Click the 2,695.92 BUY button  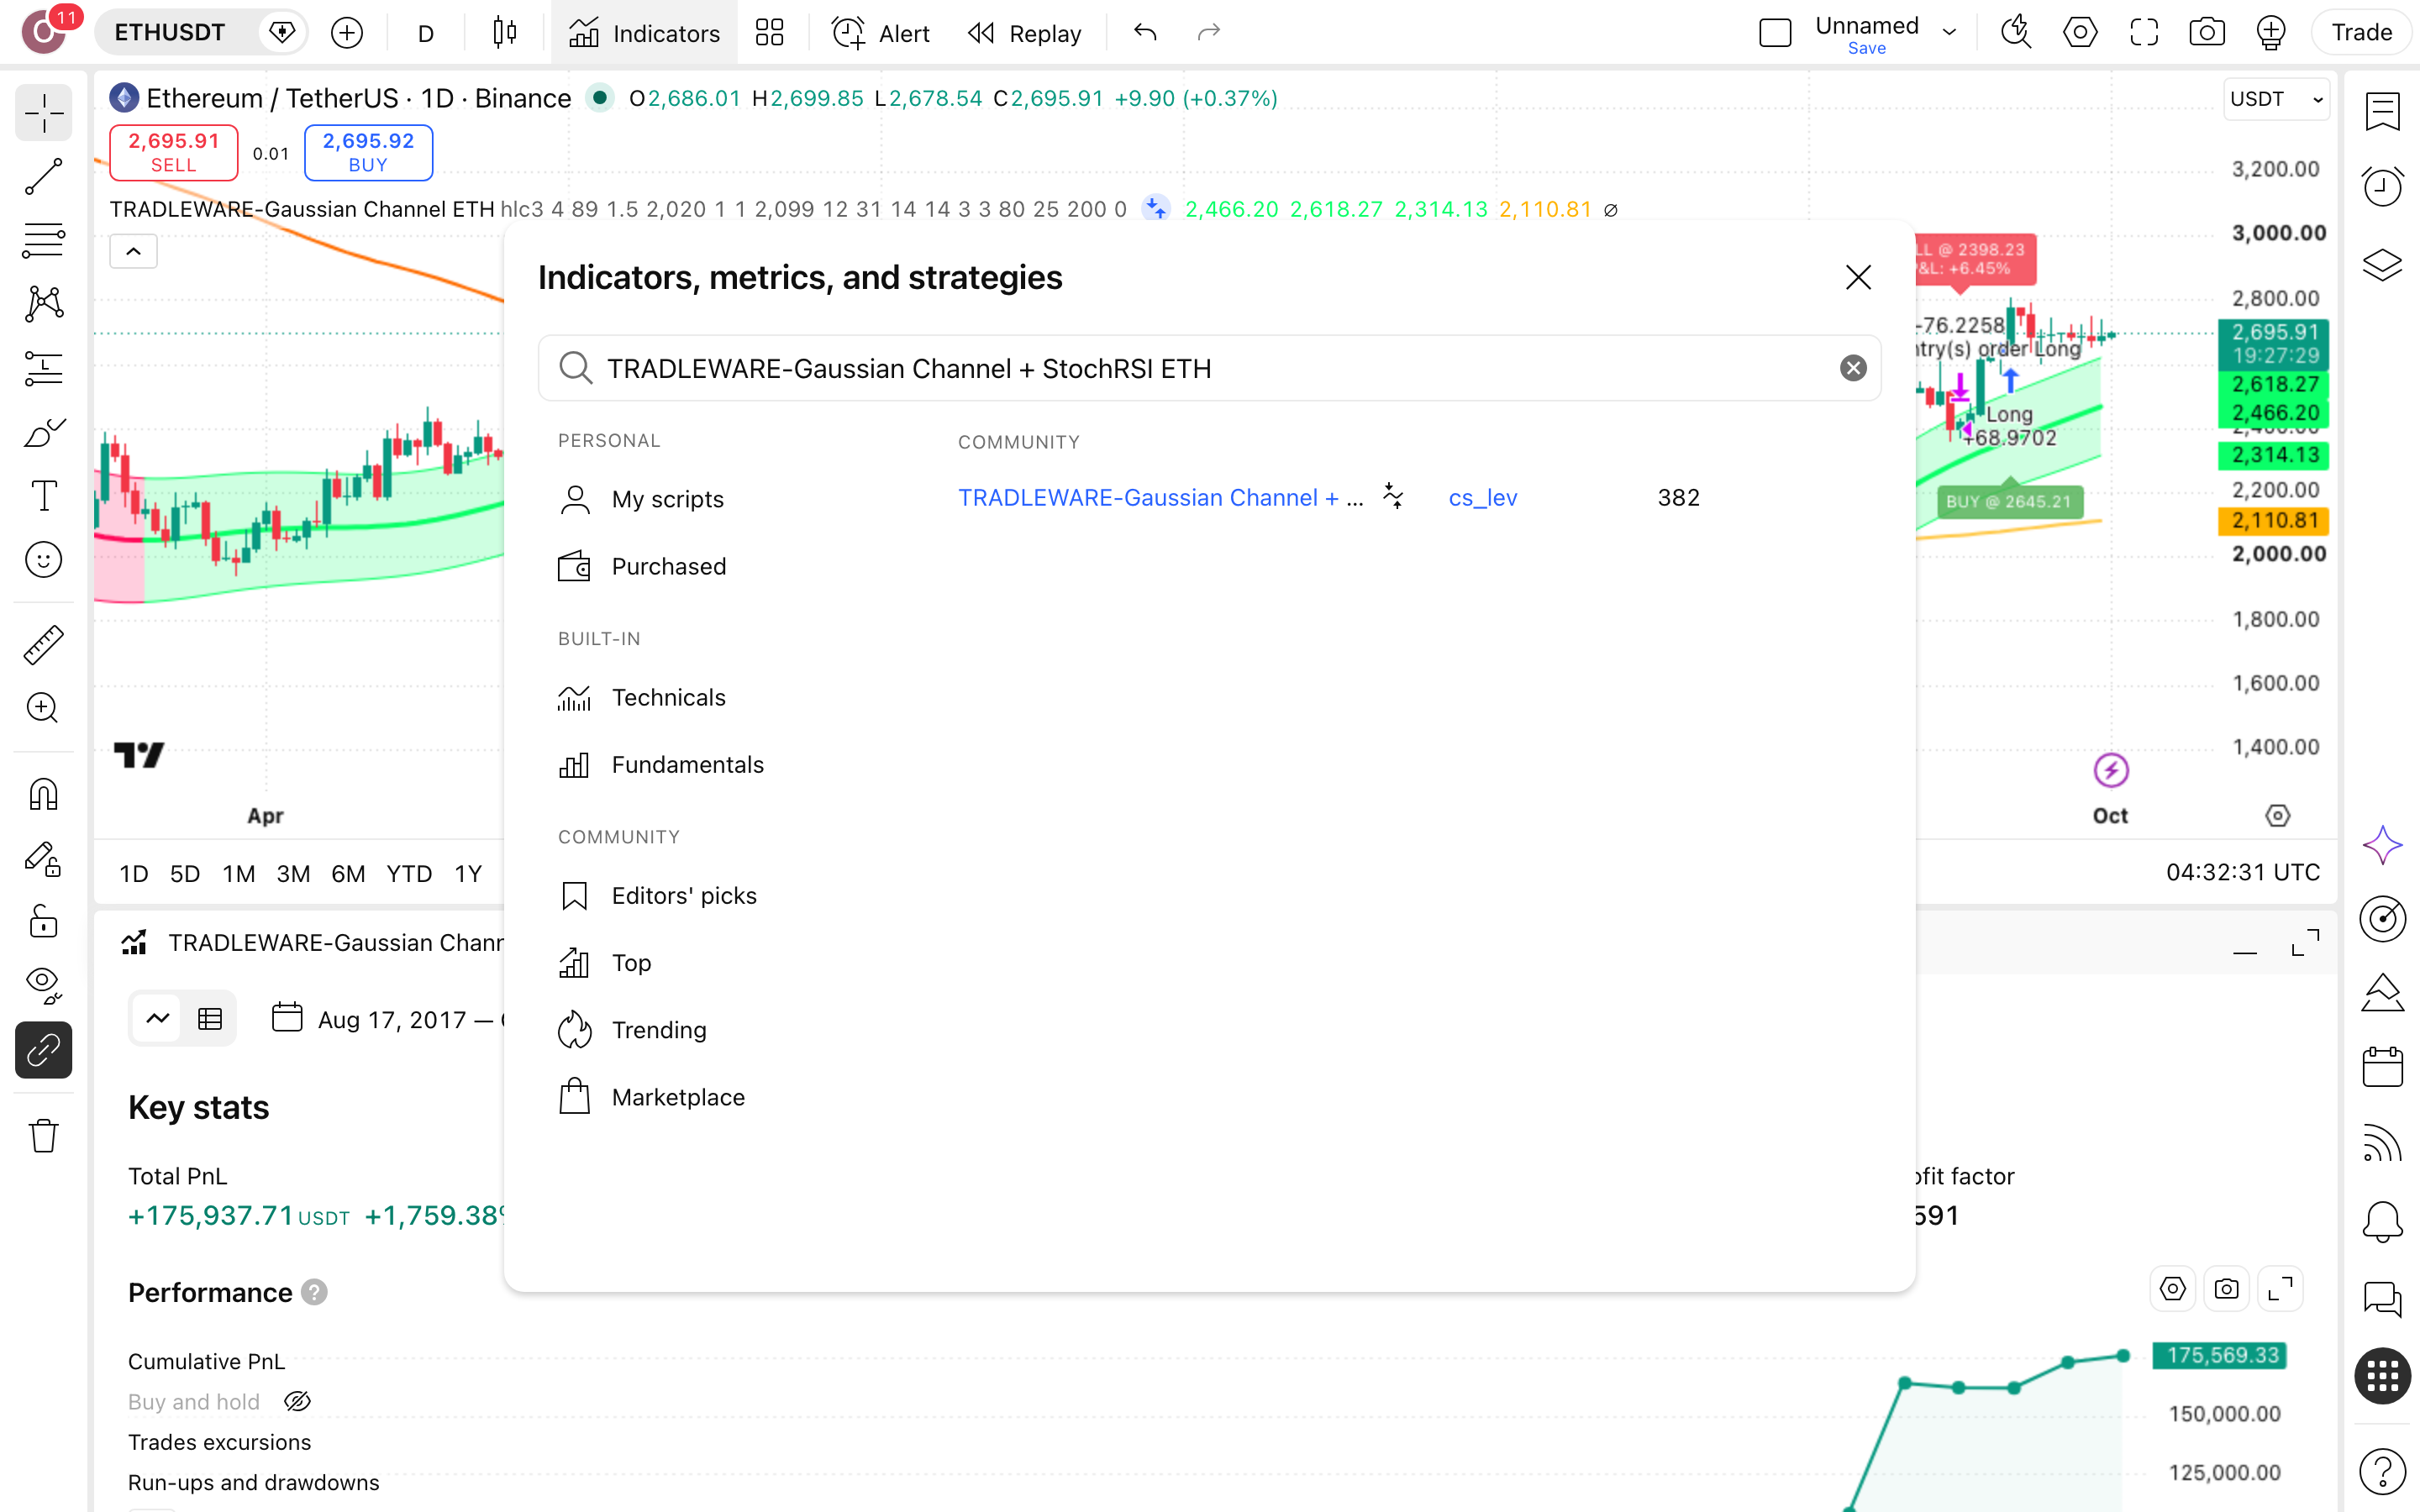[368, 152]
